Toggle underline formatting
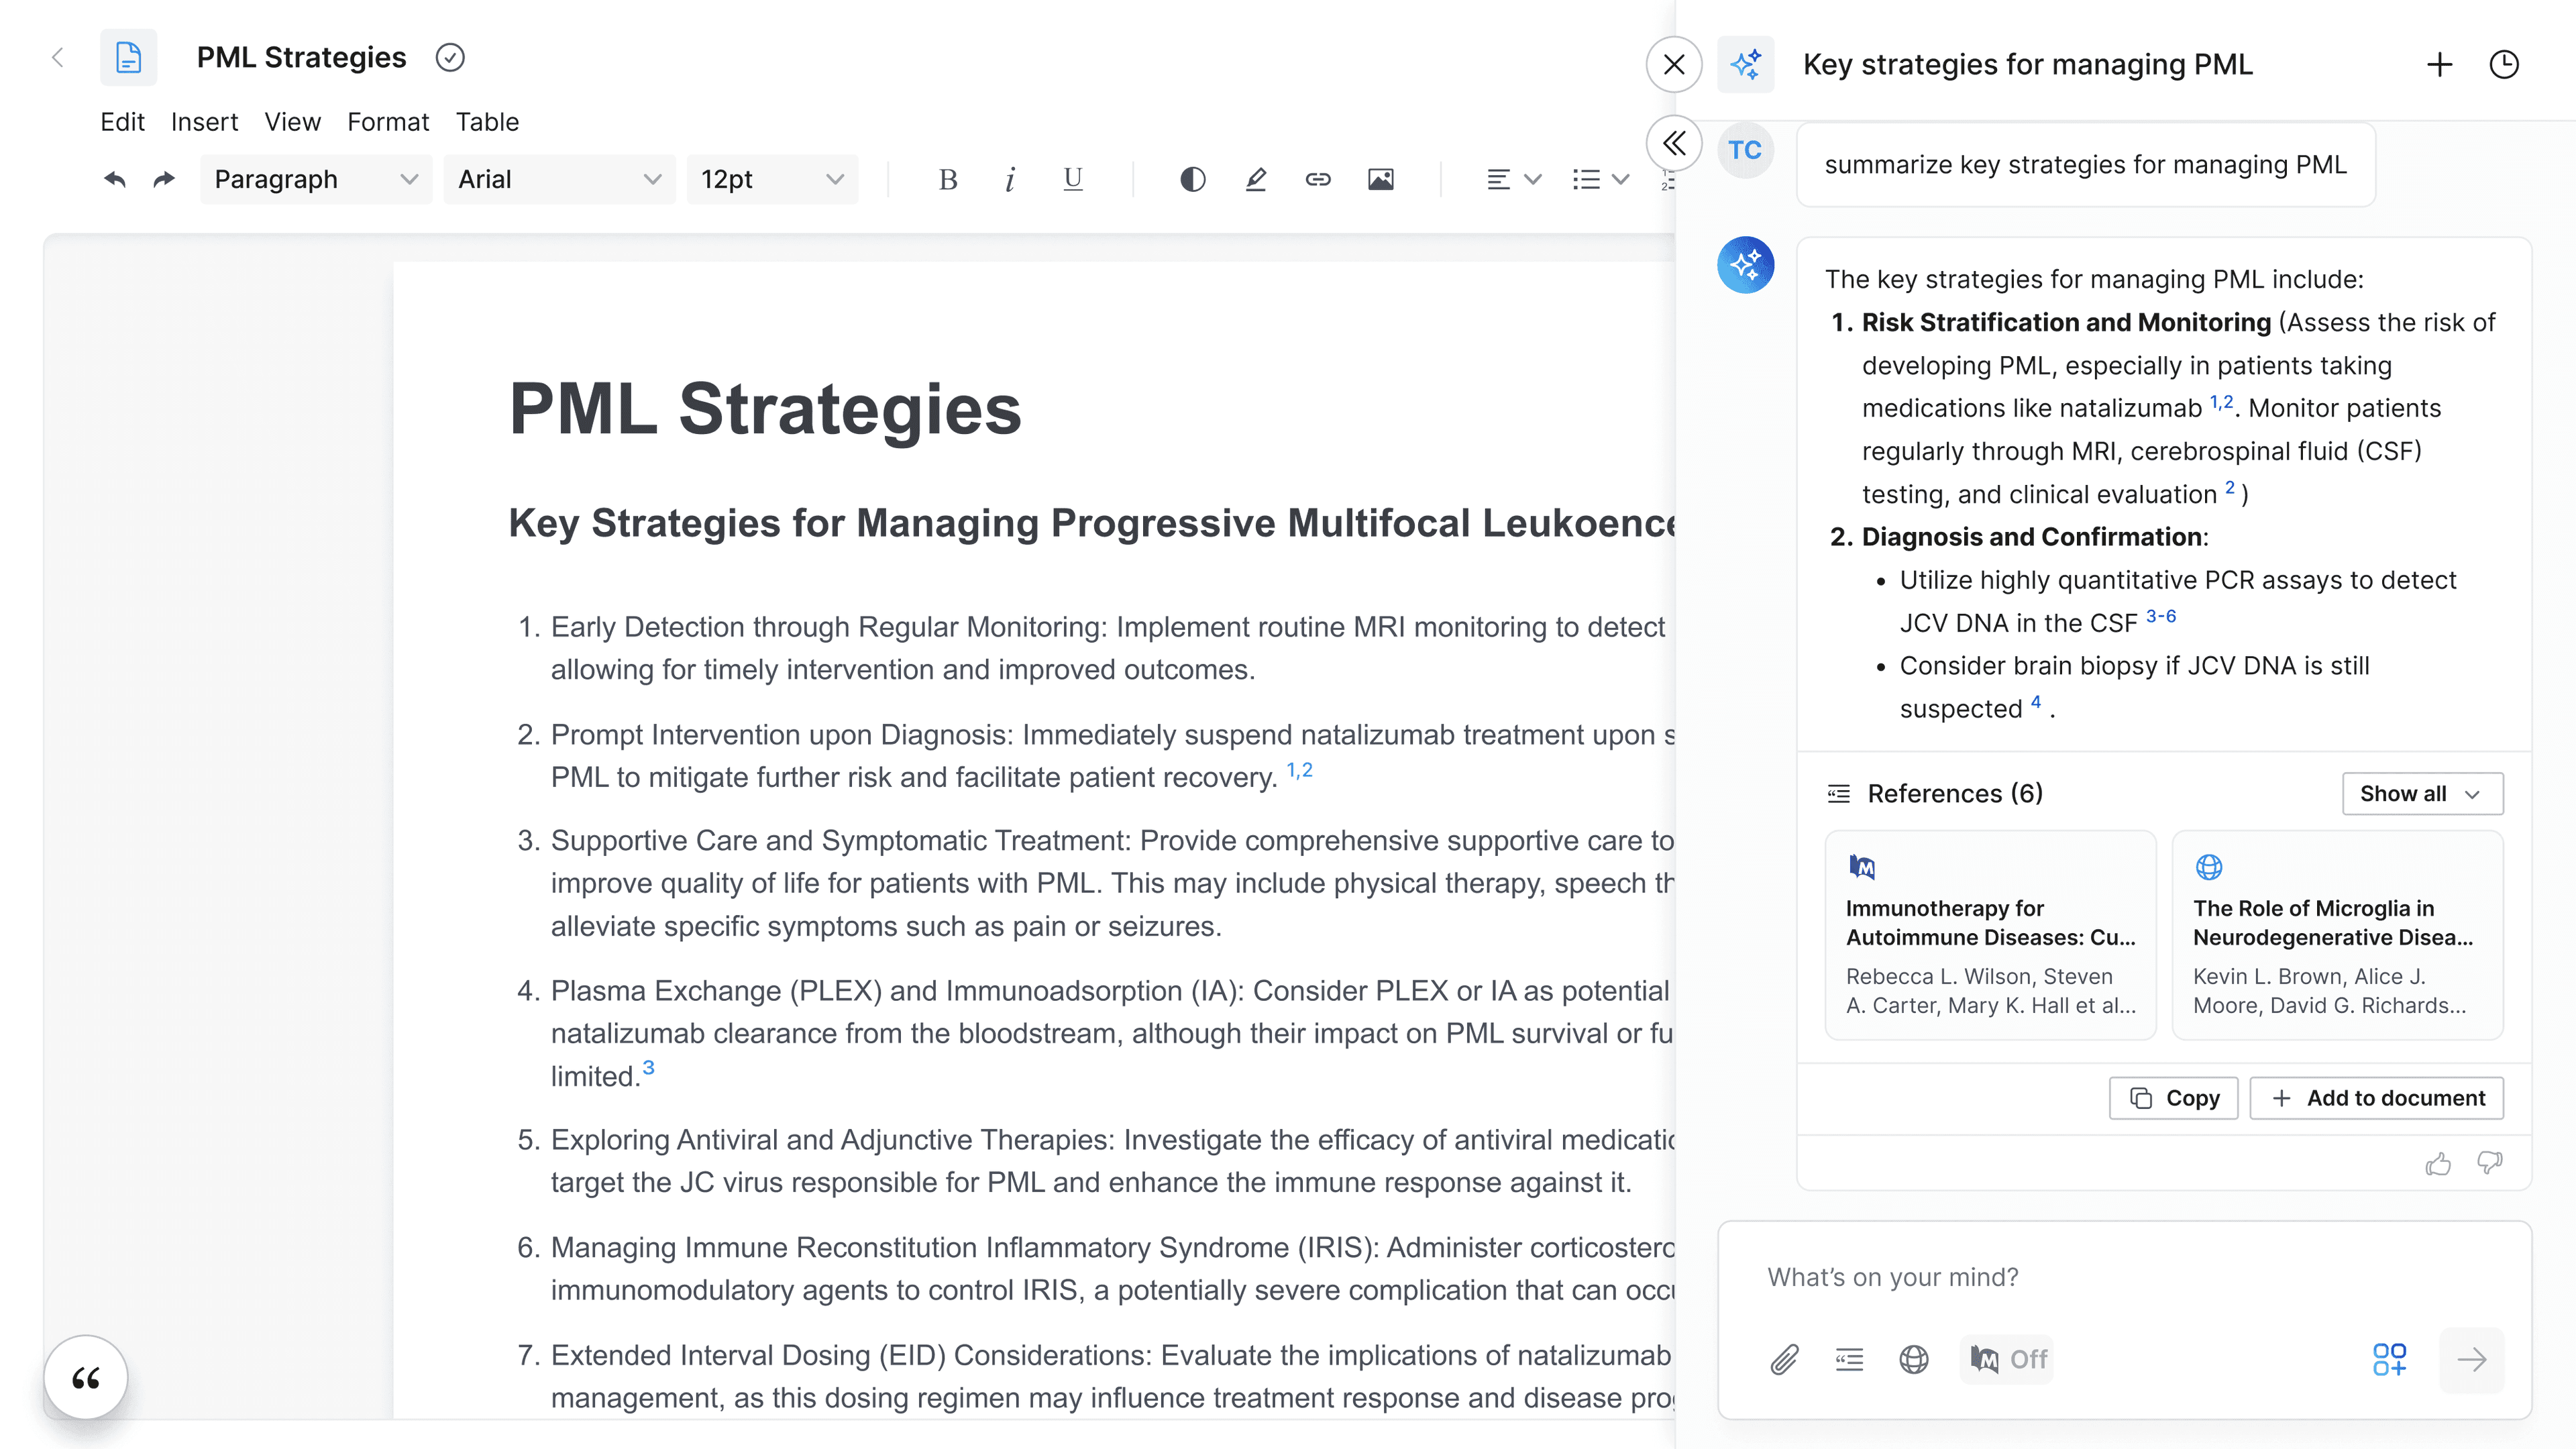This screenshot has width=2576, height=1449. point(1073,179)
